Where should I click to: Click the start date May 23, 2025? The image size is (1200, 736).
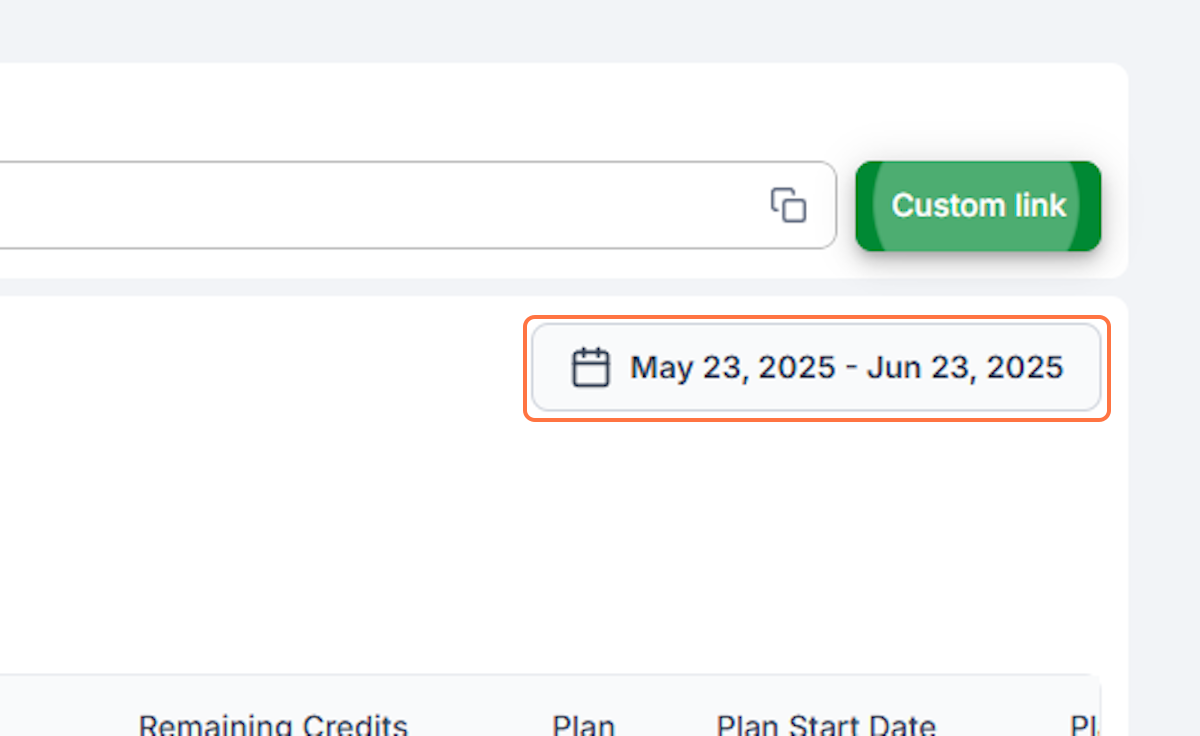(732, 367)
